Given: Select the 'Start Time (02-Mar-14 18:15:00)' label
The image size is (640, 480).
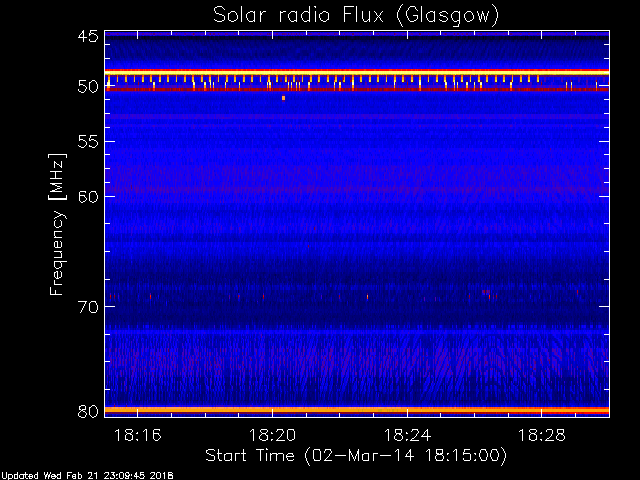Looking at the screenshot, I should (356, 456).
